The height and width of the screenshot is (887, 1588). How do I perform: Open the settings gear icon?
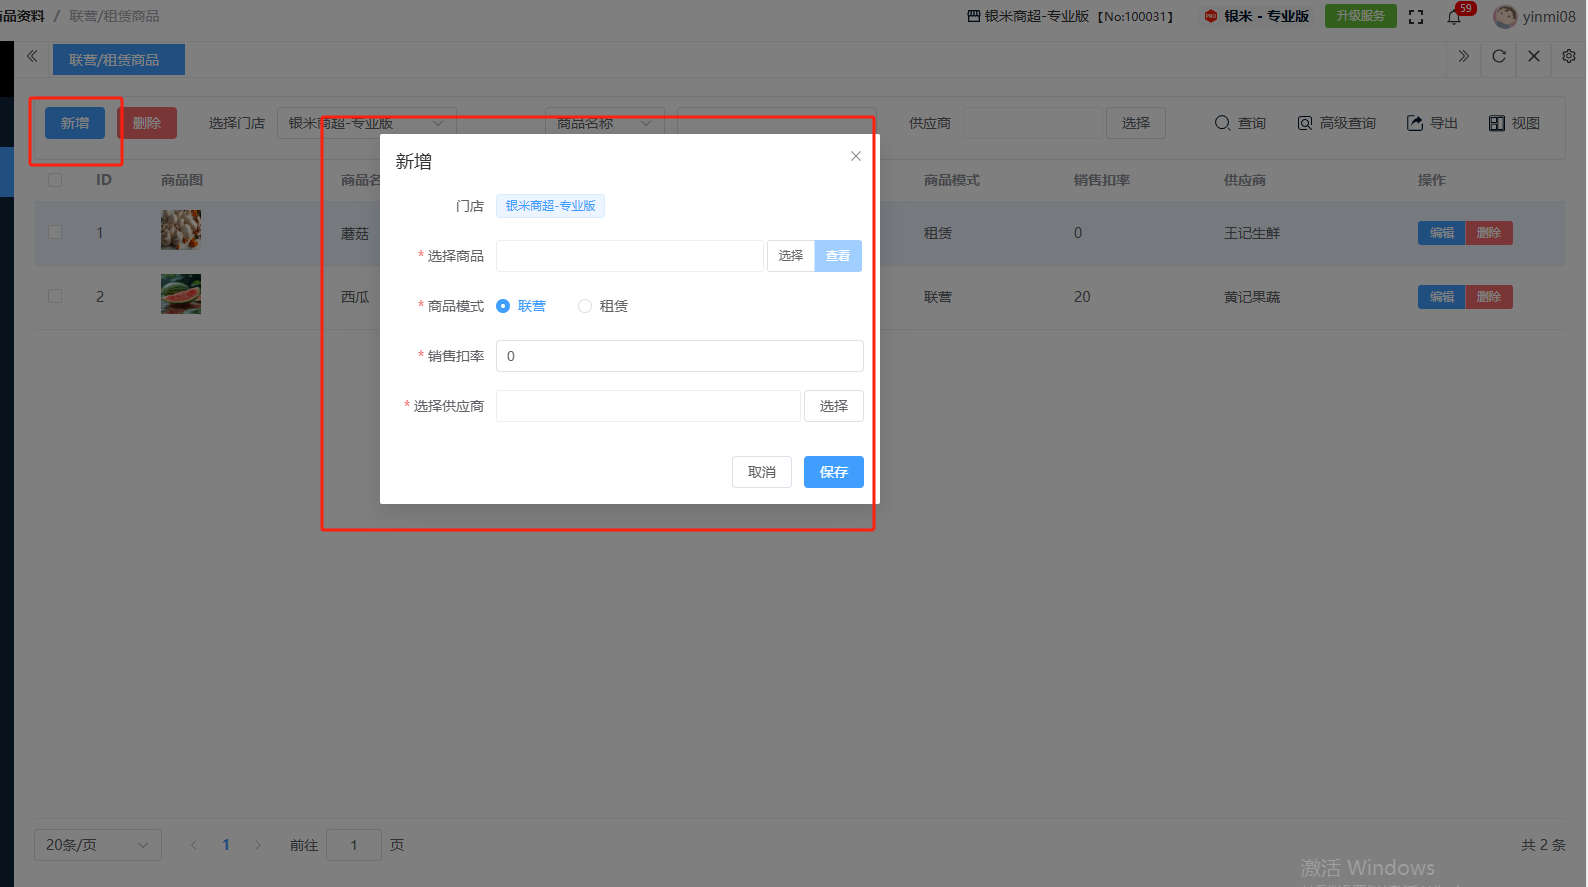click(x=1568, y=57)
